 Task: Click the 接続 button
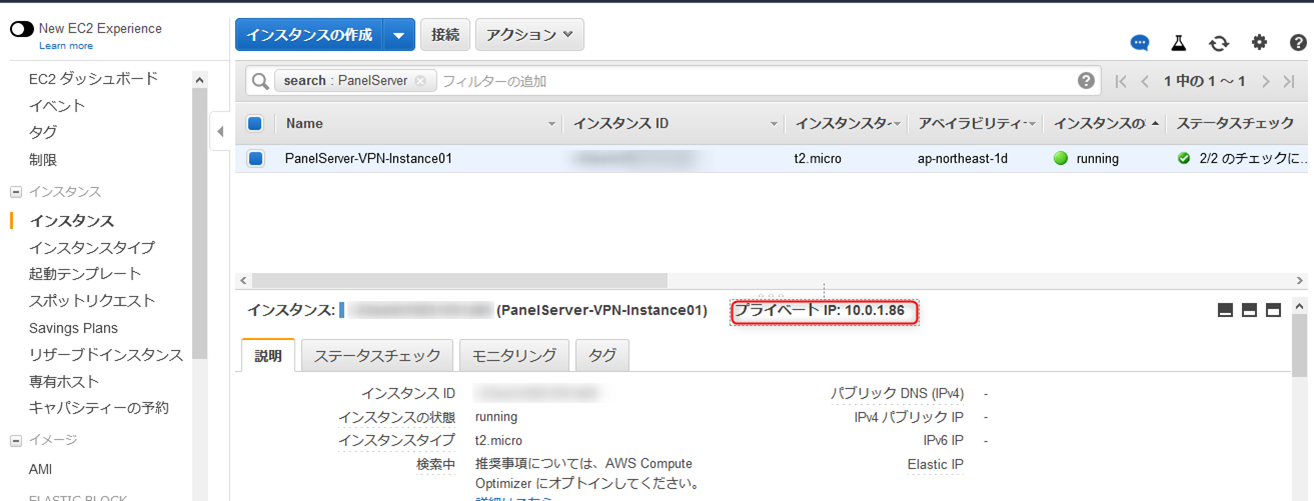coord(445,35)
